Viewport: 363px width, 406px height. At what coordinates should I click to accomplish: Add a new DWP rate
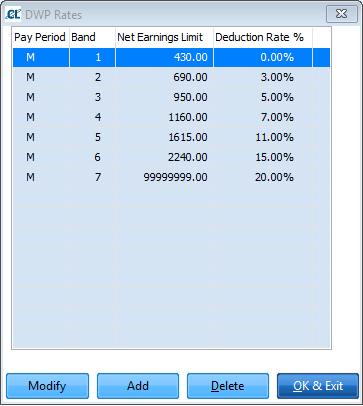coord(138,386)
